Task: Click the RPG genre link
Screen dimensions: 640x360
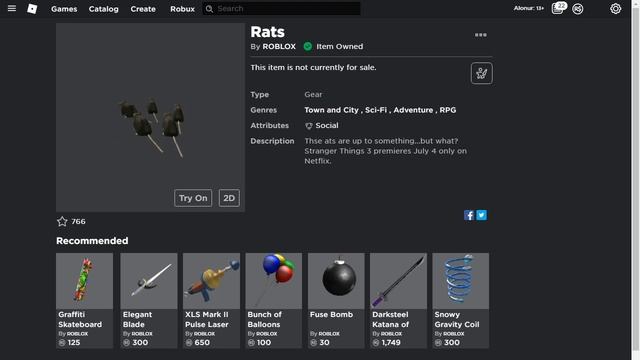Action: (448, 110)
